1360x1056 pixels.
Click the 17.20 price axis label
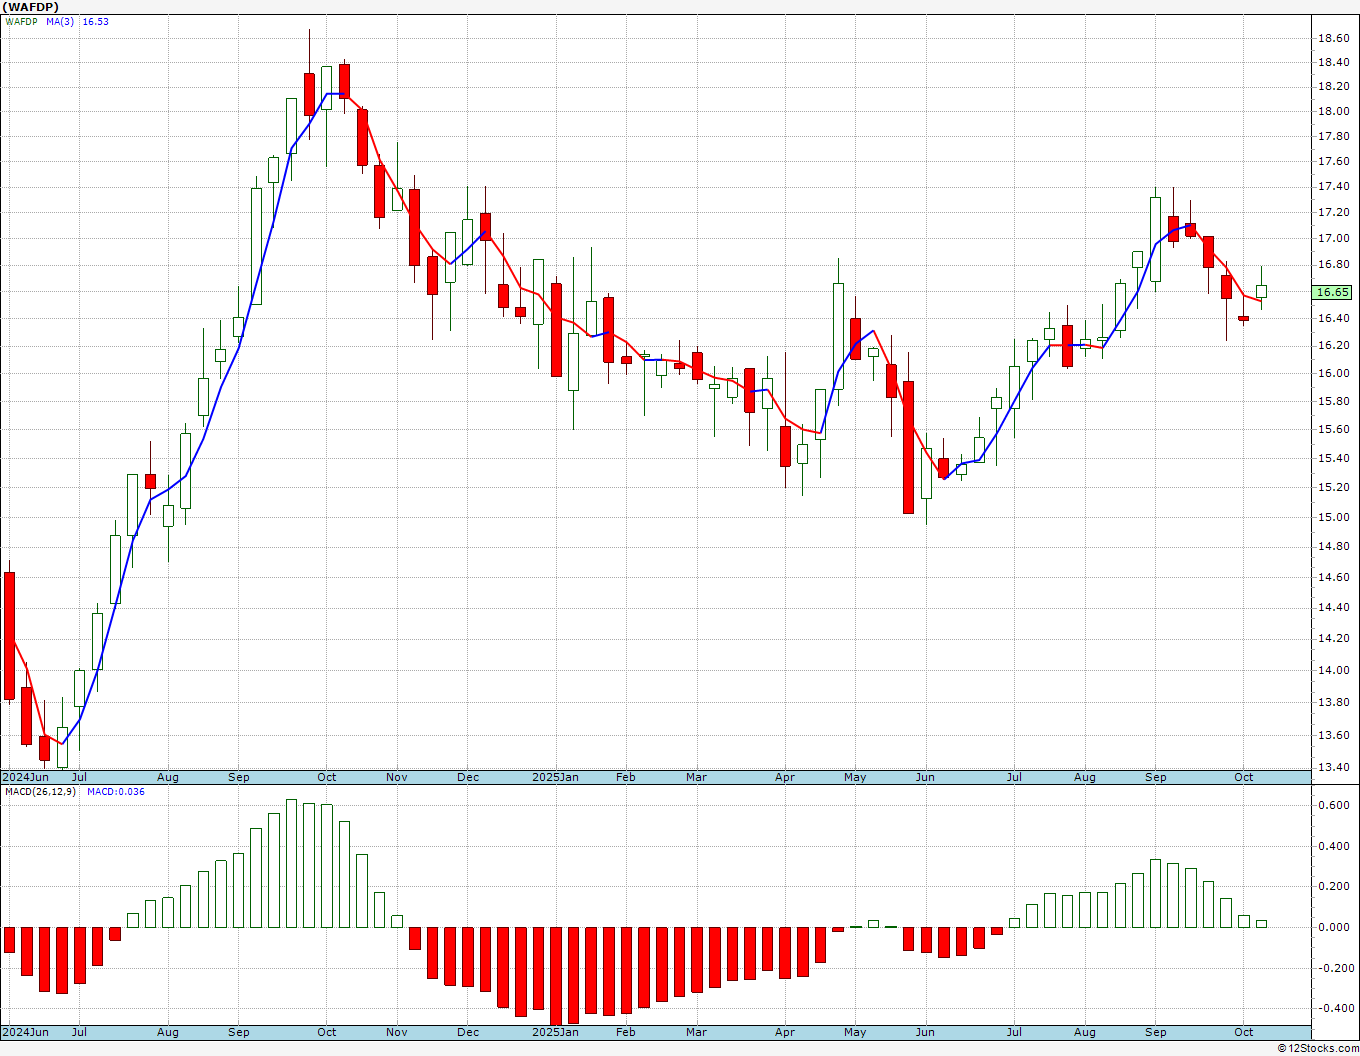tap(1332, 212)
